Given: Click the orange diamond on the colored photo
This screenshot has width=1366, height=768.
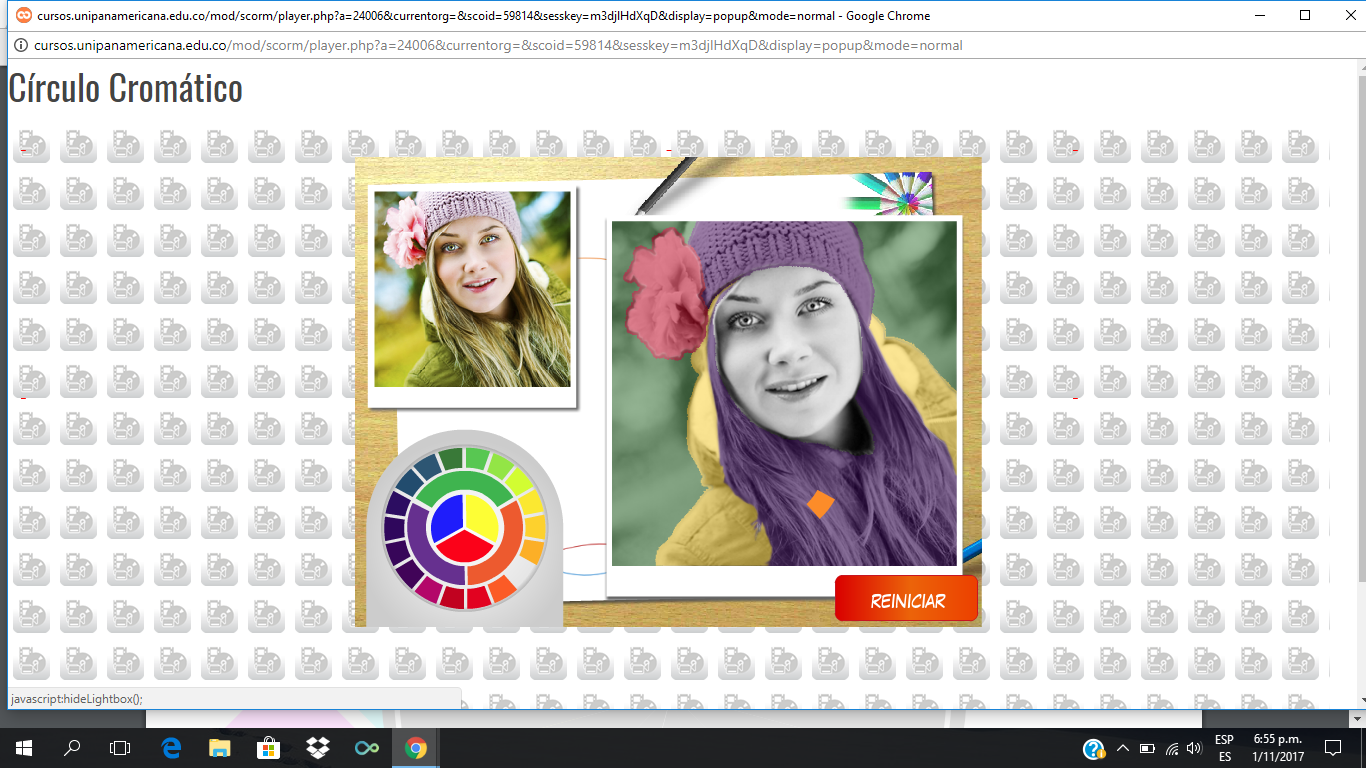Looking at the screenshot, I should [x=820, y=504].
